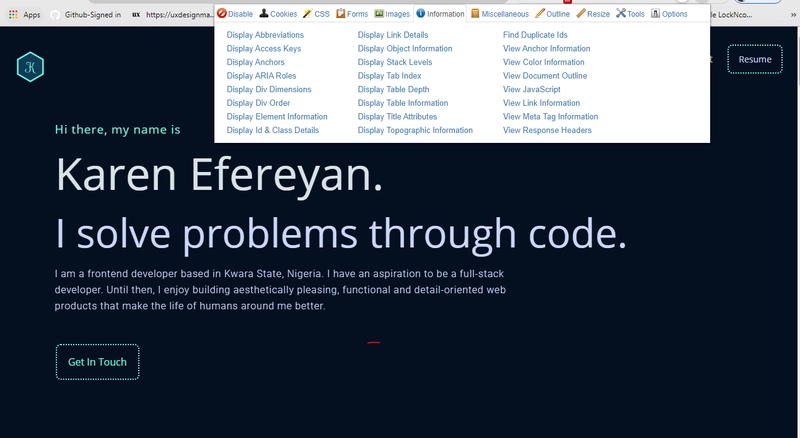Select Display Object Information
The height and width of the screenshot is (438, 800).
pos(405,48)
